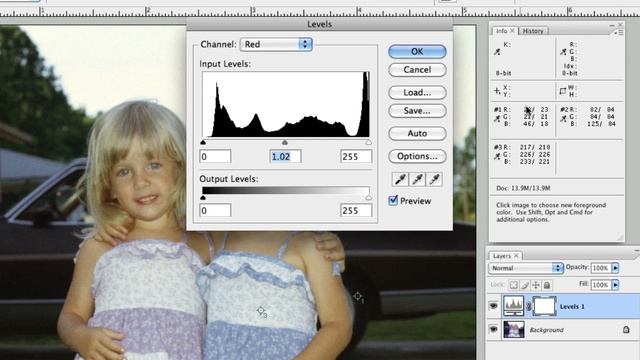
Task: Click the Save... button
Action: (x=417, y=111)
